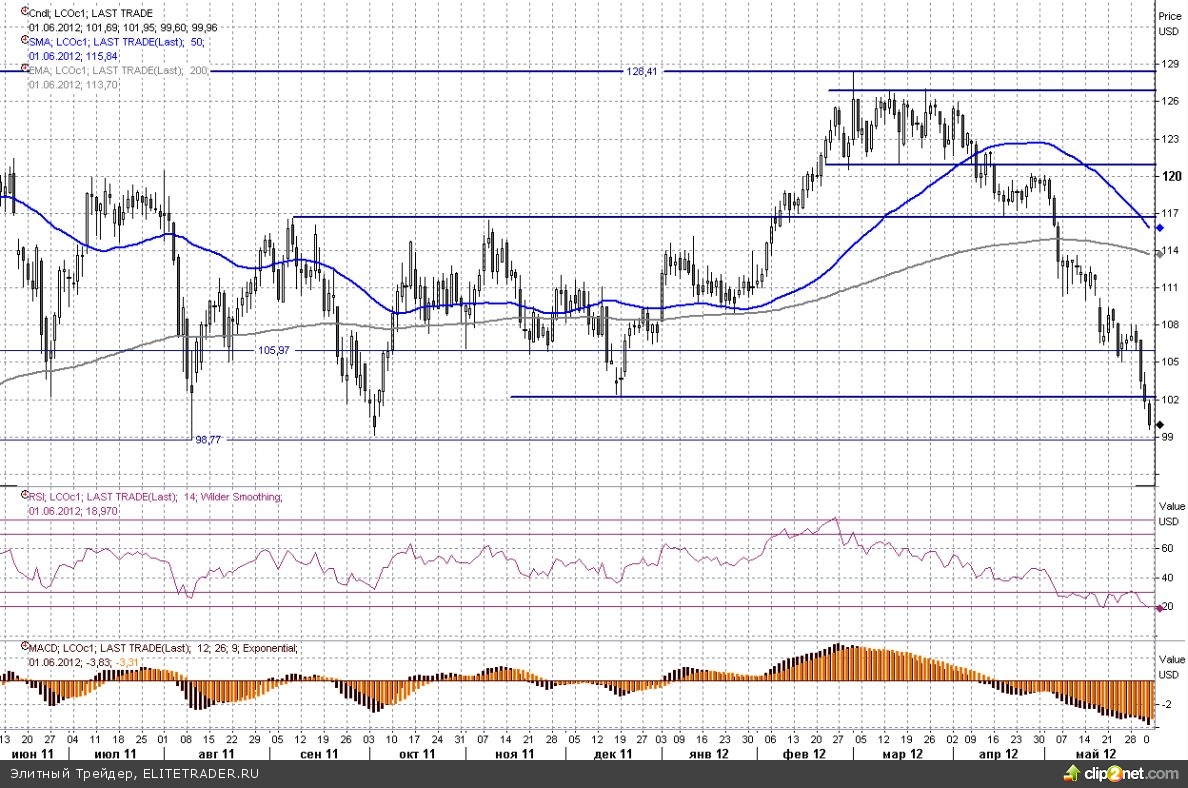Click the 128,41 resistance level label
The image size is (1188, 788).
coord(641,72)
